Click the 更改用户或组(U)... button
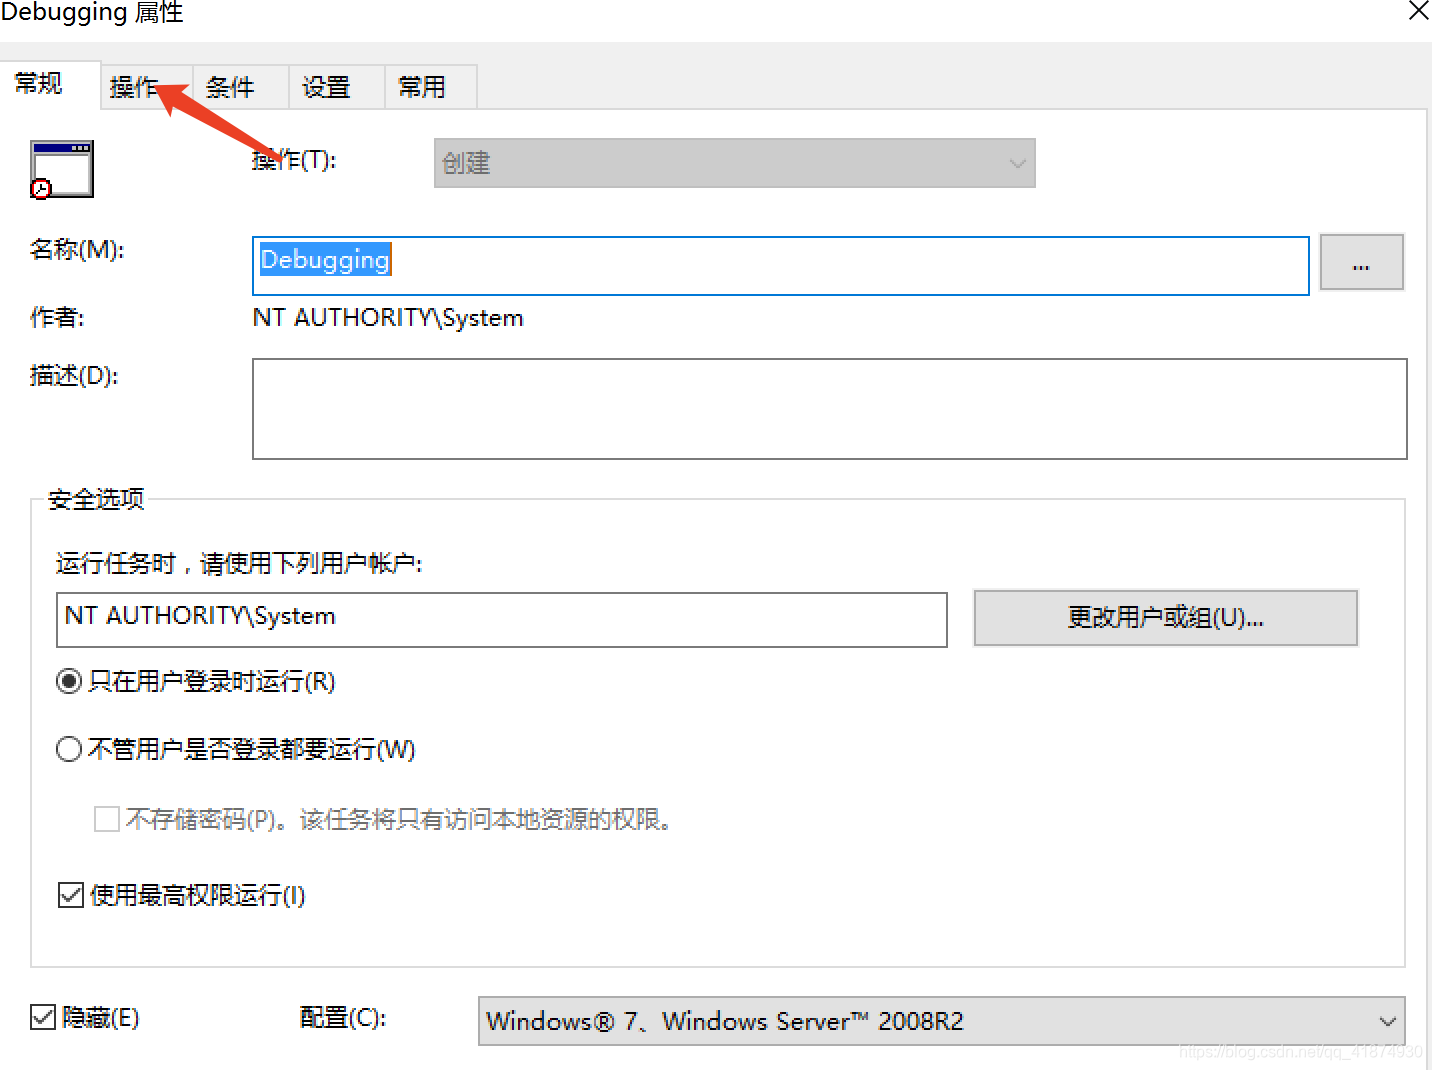 tap(1165, 618)
